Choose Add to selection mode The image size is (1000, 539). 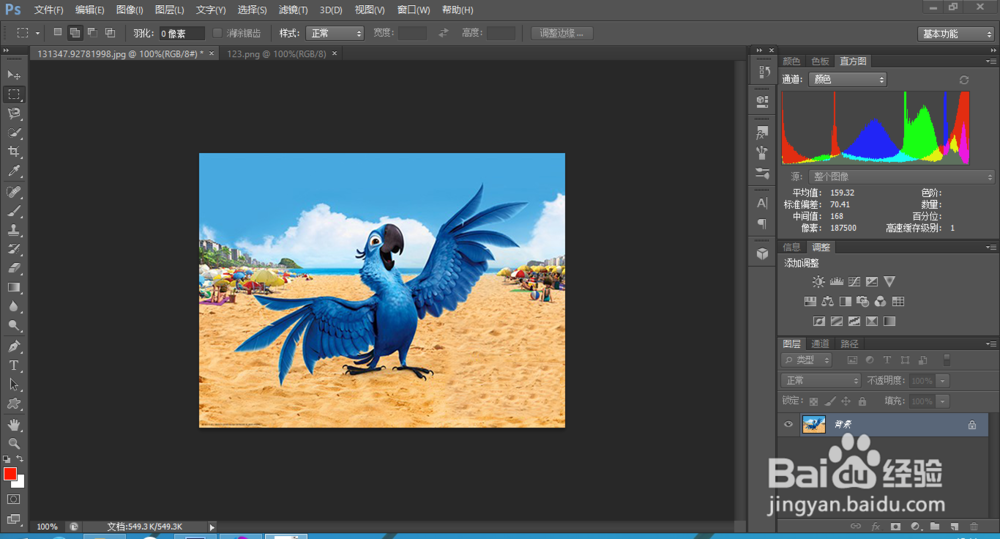click(75, 33)
